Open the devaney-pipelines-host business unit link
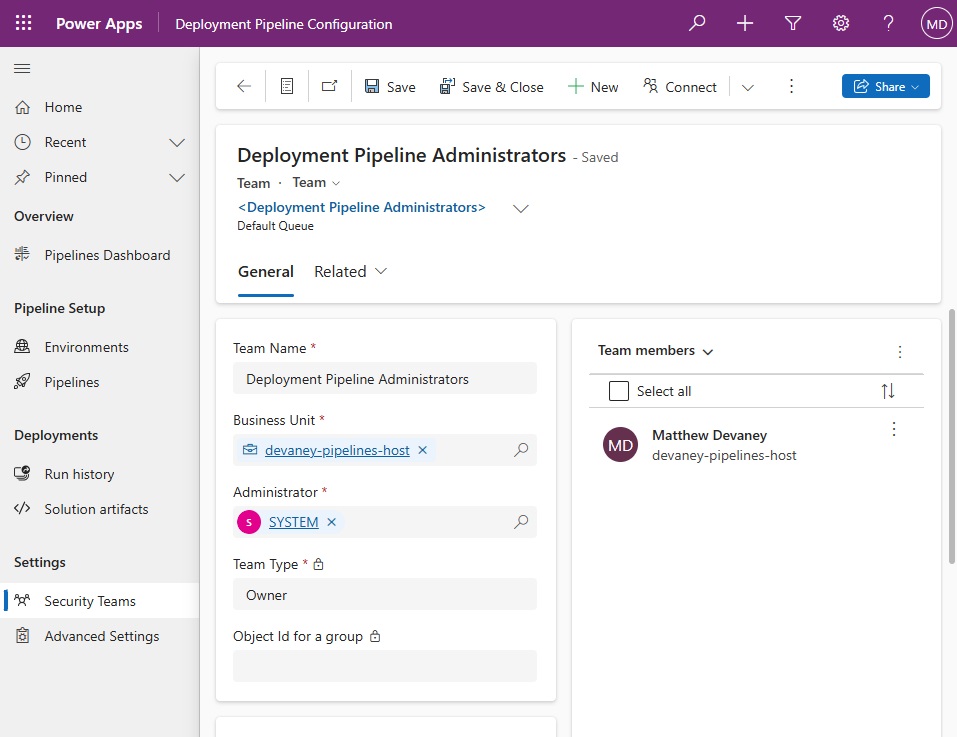This screenshot has width=957, height=737. click(x=337, y=450)
